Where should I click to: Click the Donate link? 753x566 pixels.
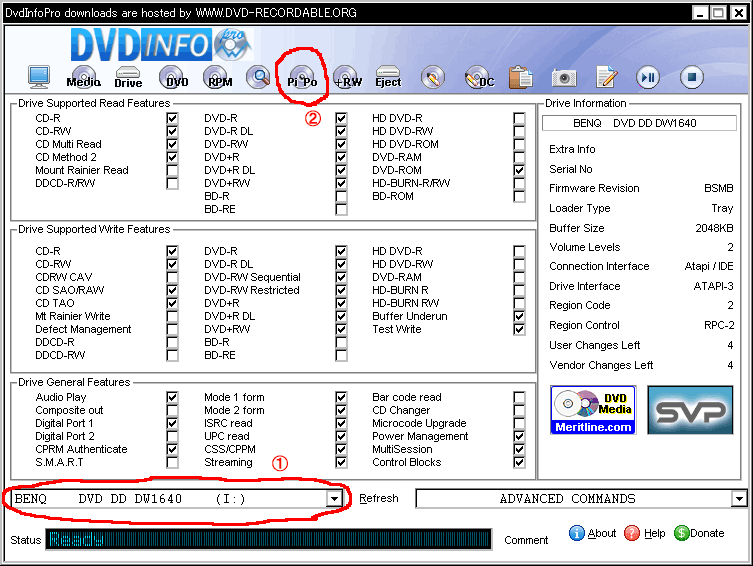pyautogui.click(x=707, y=533)
